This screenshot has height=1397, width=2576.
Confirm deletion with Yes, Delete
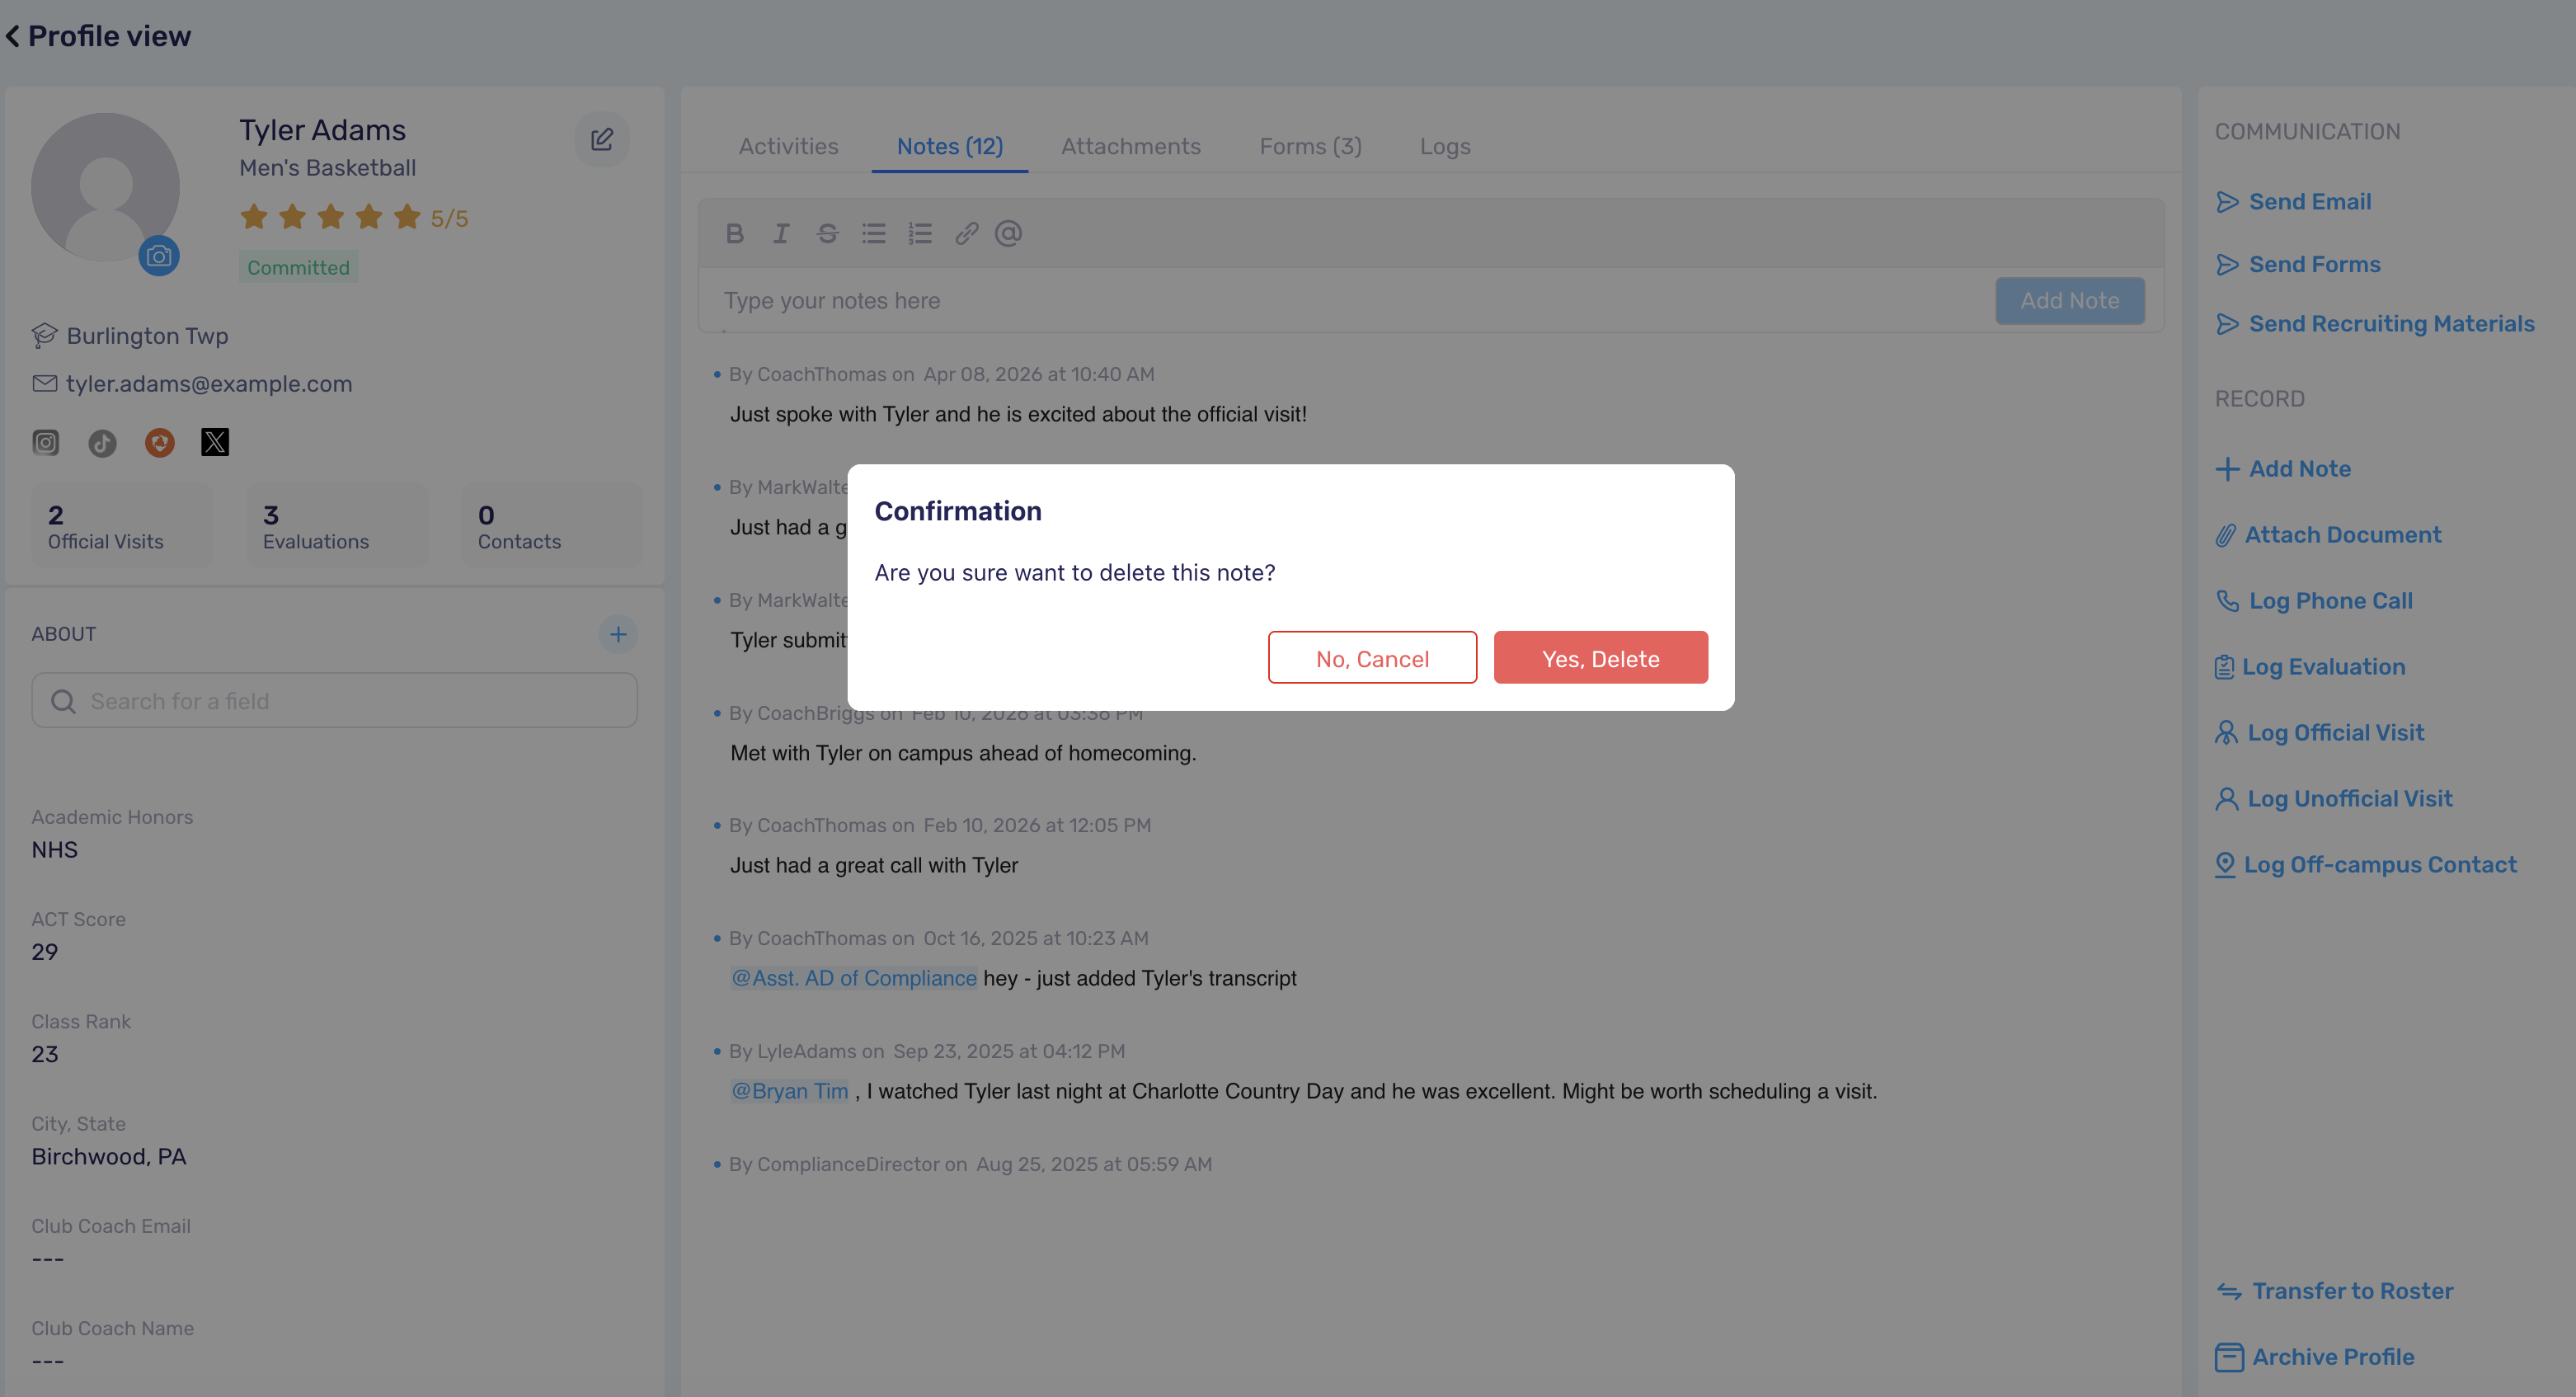(1600, 658)
